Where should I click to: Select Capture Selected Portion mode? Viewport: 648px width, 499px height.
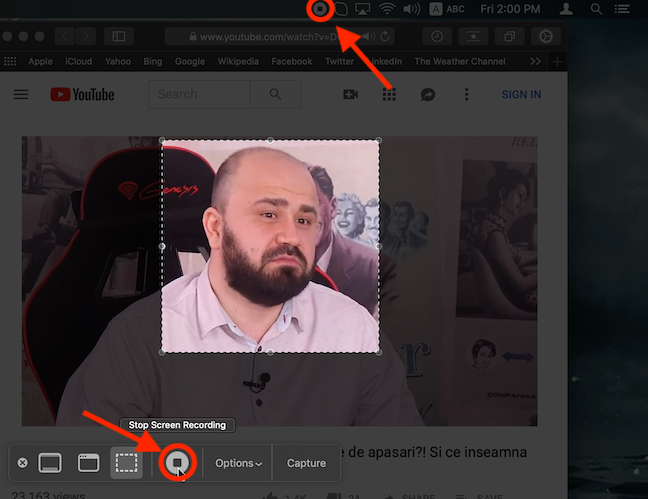click(126, 463)
